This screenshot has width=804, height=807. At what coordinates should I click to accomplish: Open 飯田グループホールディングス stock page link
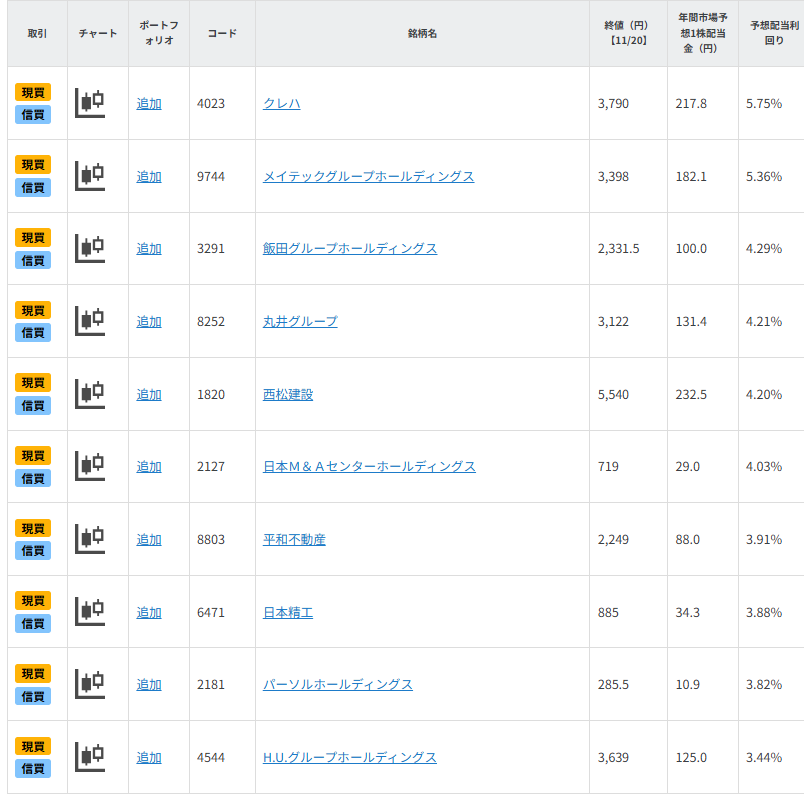coord(350,248)
